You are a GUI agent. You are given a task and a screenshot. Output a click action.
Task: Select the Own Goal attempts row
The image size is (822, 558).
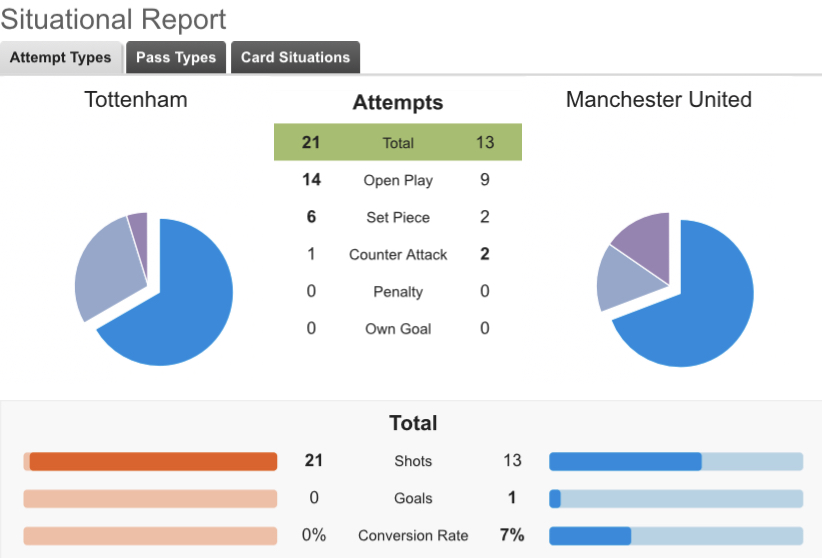pyautogui.click(x=398, y=328)
